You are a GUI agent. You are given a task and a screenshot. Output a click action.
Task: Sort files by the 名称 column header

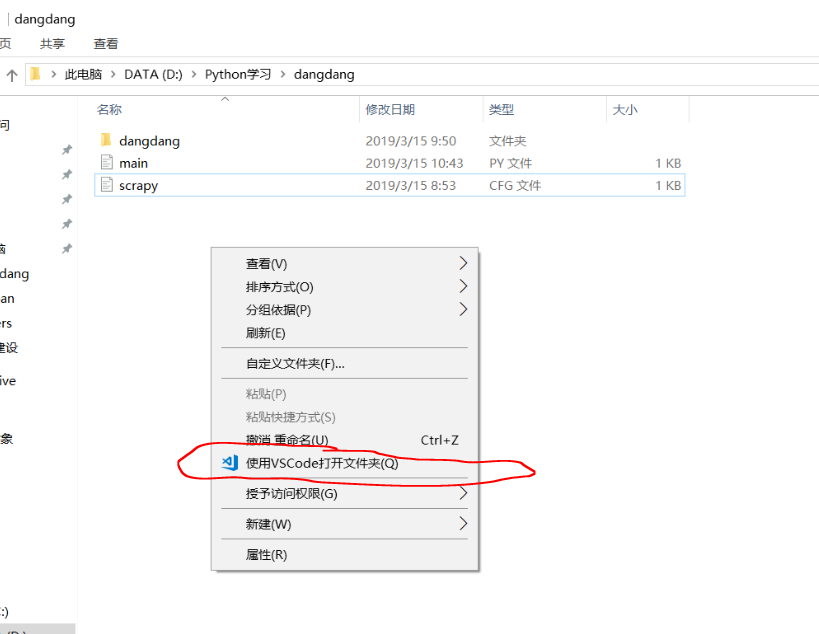(x=108, y=107)
